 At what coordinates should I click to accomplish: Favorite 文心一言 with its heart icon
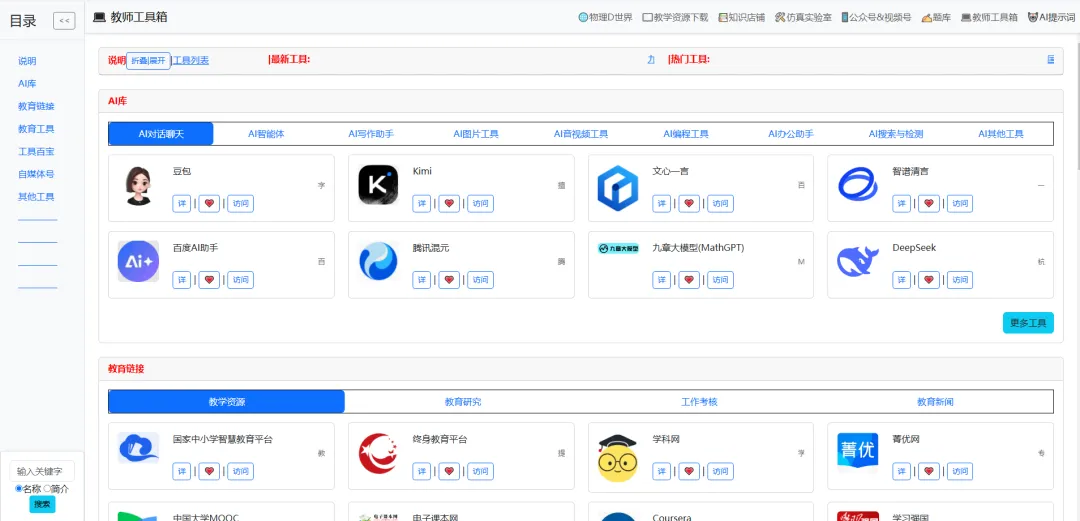point(689,203)
